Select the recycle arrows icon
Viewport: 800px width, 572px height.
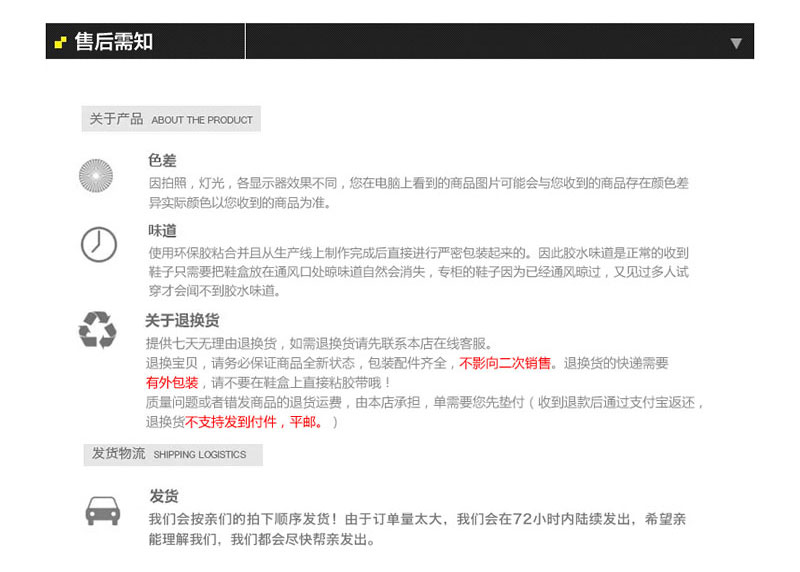[x=98, y=329]
